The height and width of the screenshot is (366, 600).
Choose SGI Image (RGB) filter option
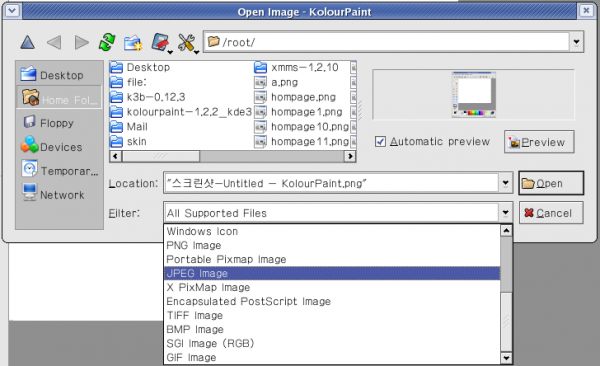point(332,343)
